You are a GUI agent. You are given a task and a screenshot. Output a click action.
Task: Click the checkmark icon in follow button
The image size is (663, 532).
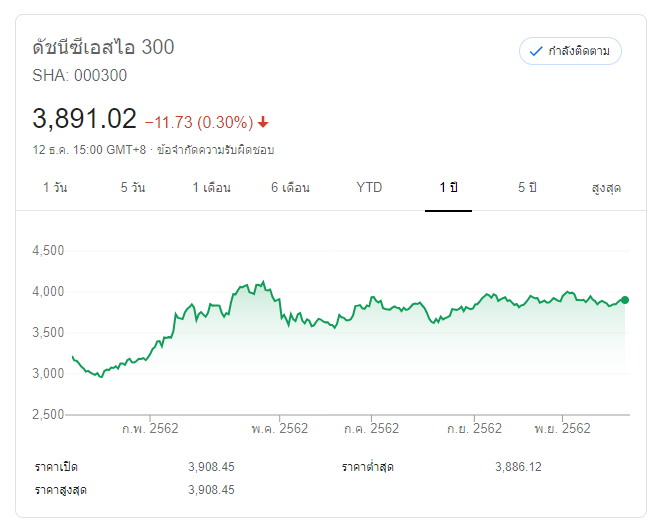click(535, 51)
